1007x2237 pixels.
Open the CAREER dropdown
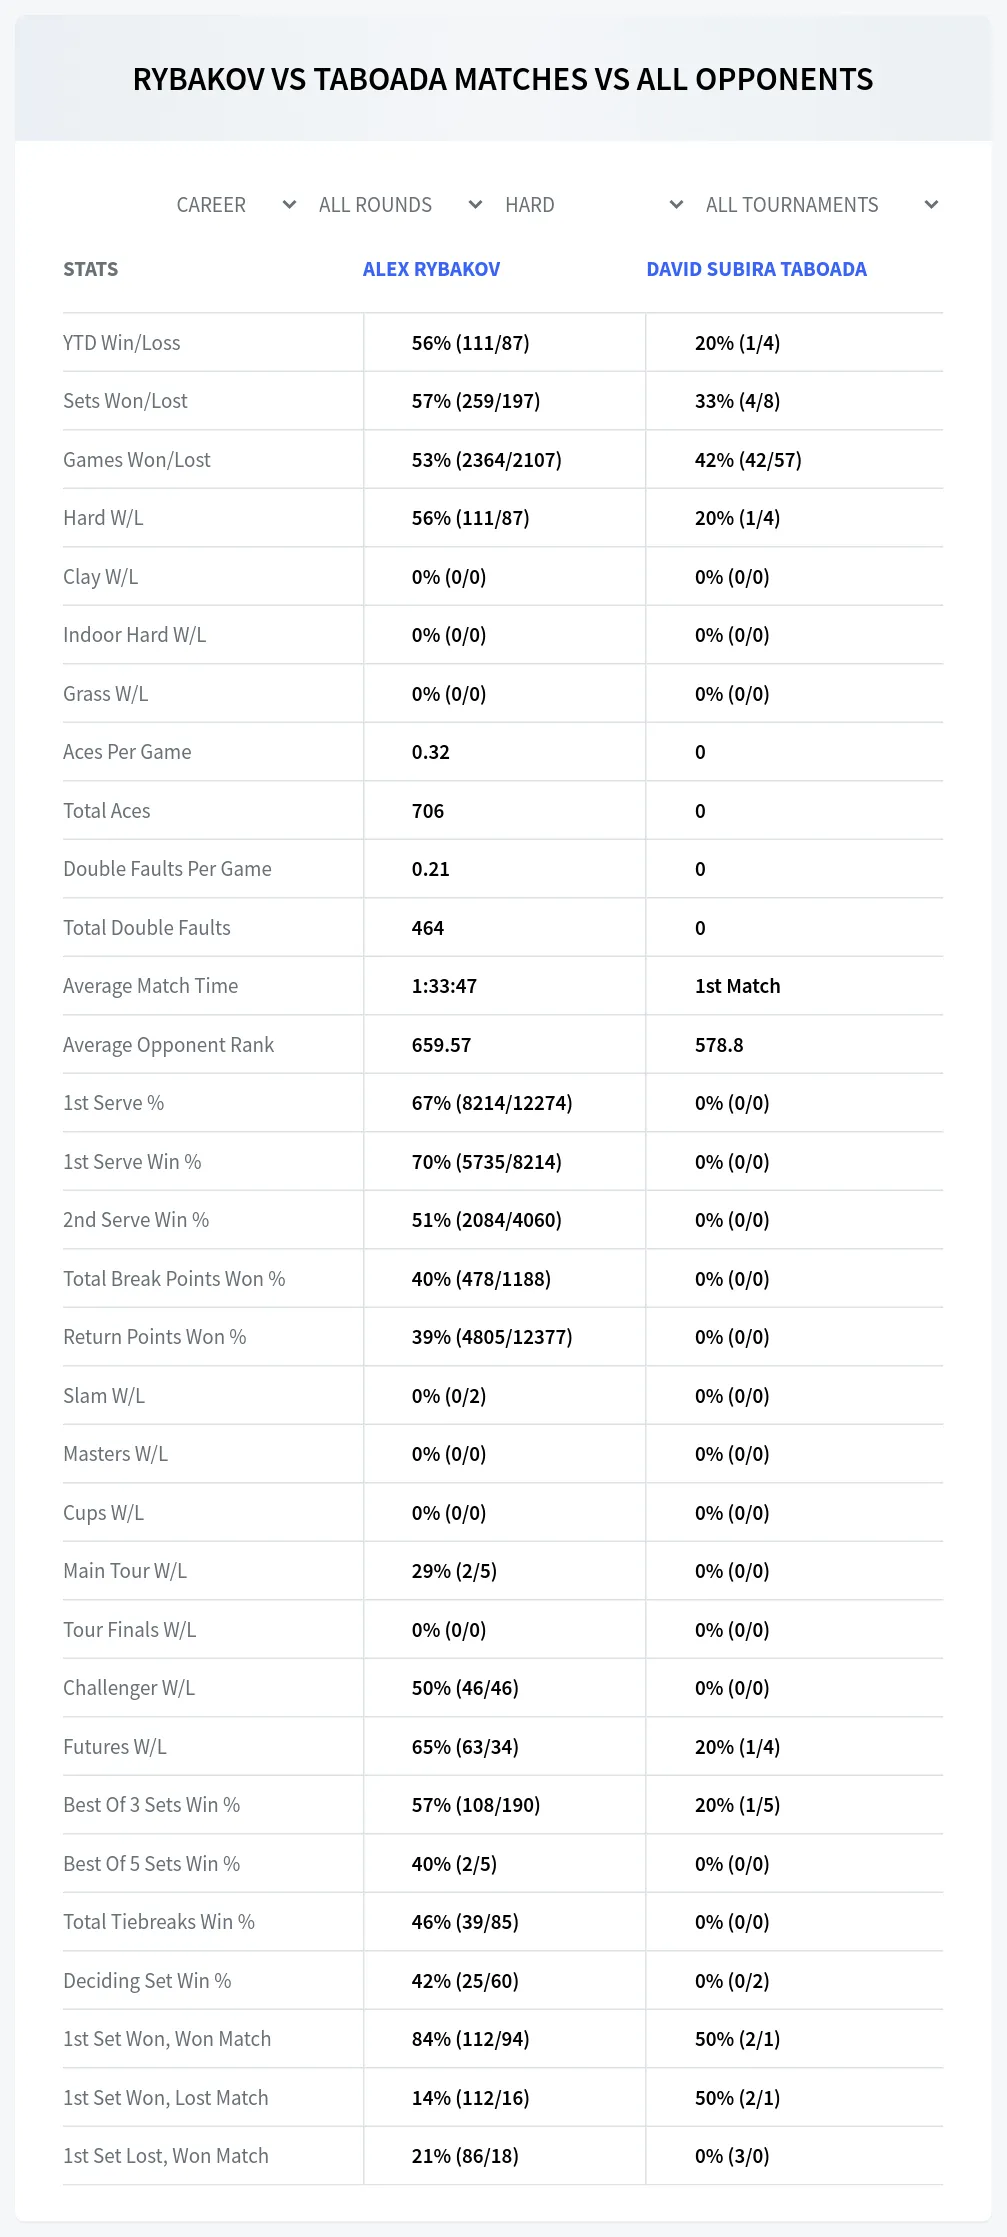pyautogui.click(x=236, y=205)
